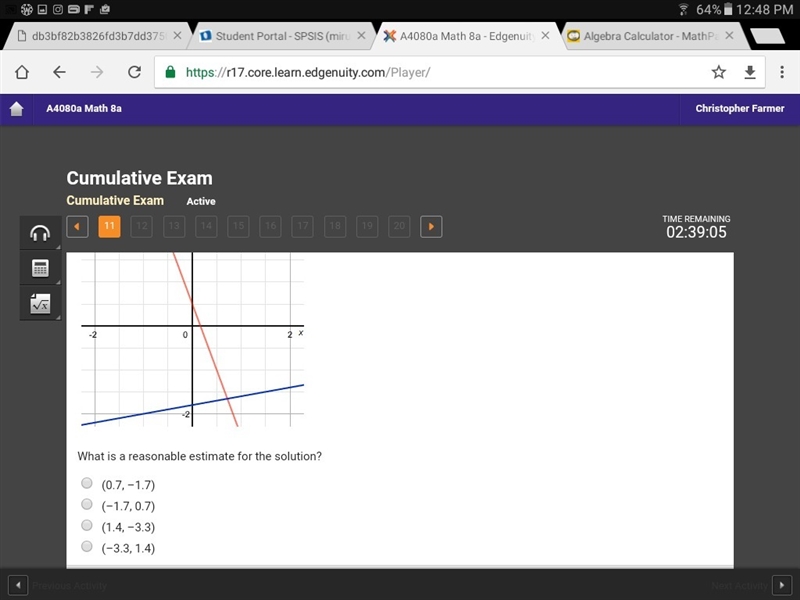The height and width of the screenshot is (600, 800).
Task: Bookmark this page with the star icon
Action: pos(718,72)
